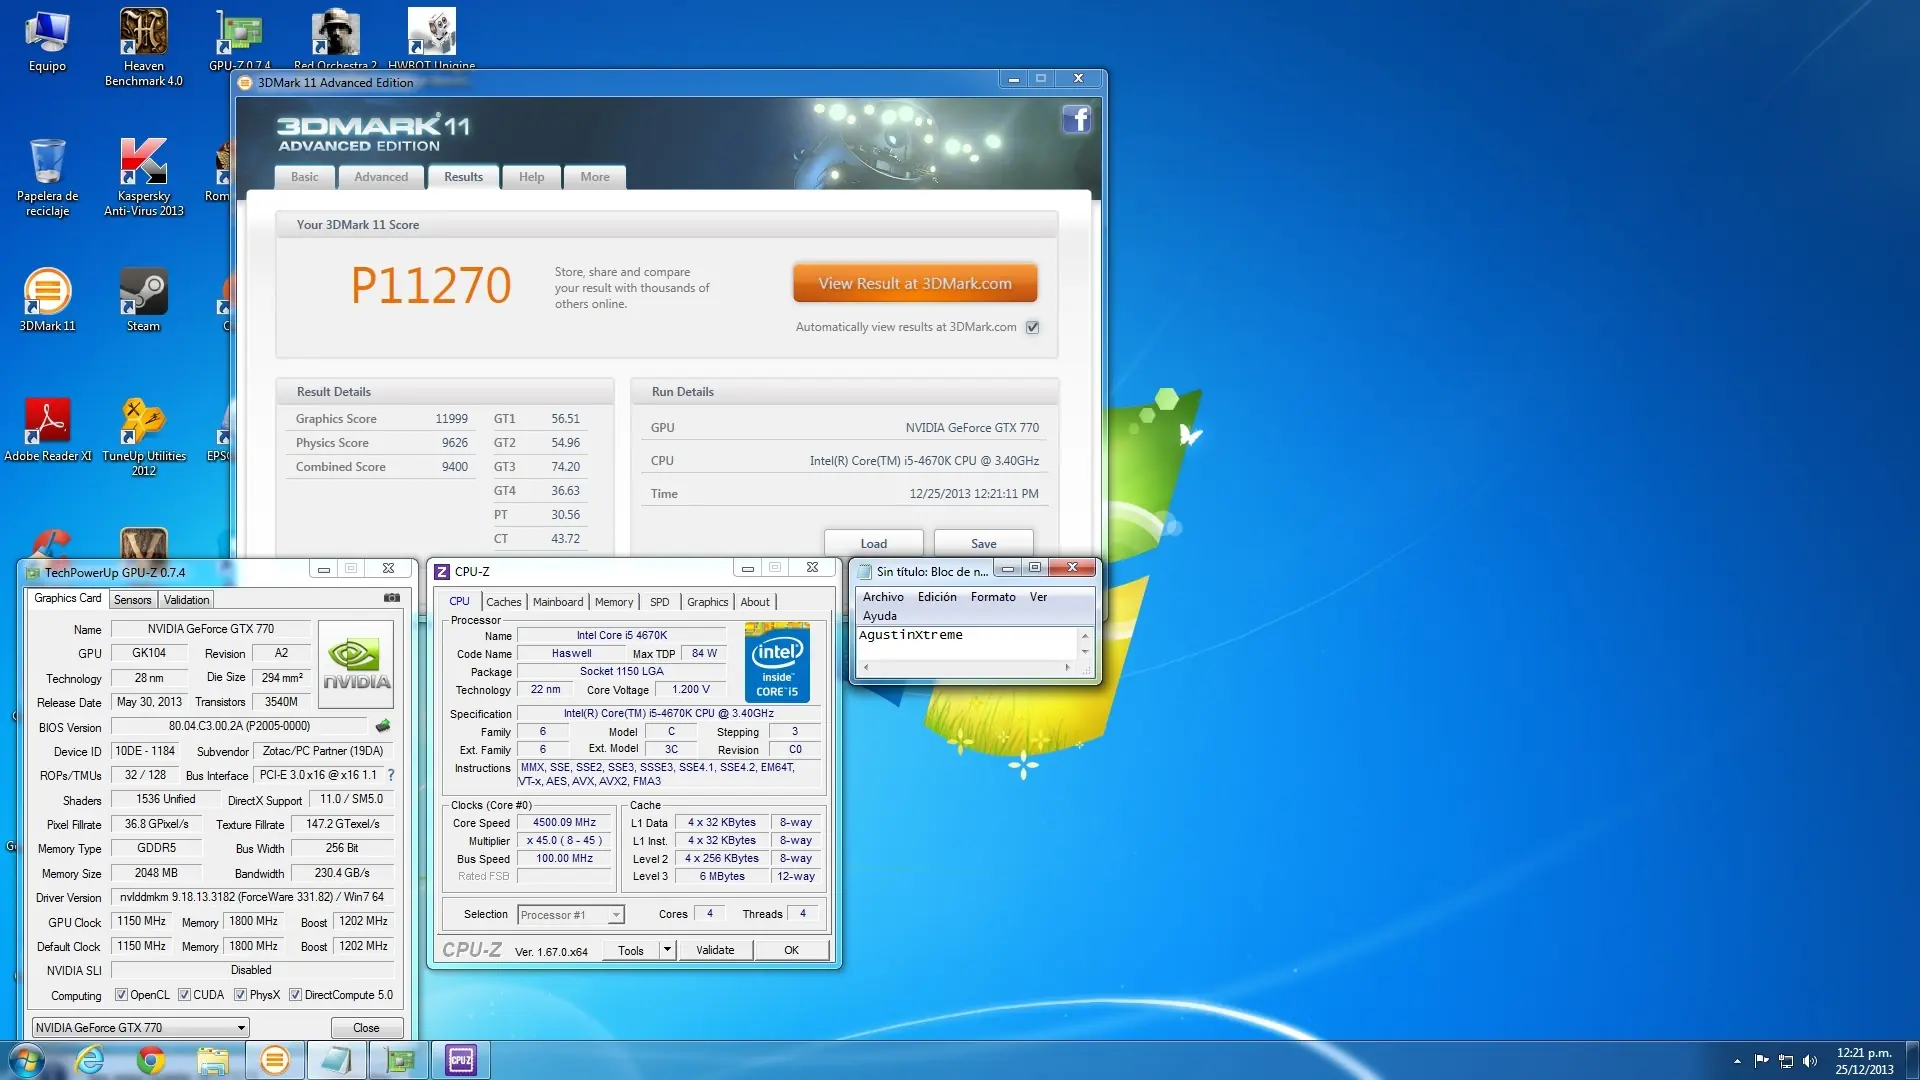Open the Memory tab in CPU-Z
1920x1080 pixels.
[614, 602]
